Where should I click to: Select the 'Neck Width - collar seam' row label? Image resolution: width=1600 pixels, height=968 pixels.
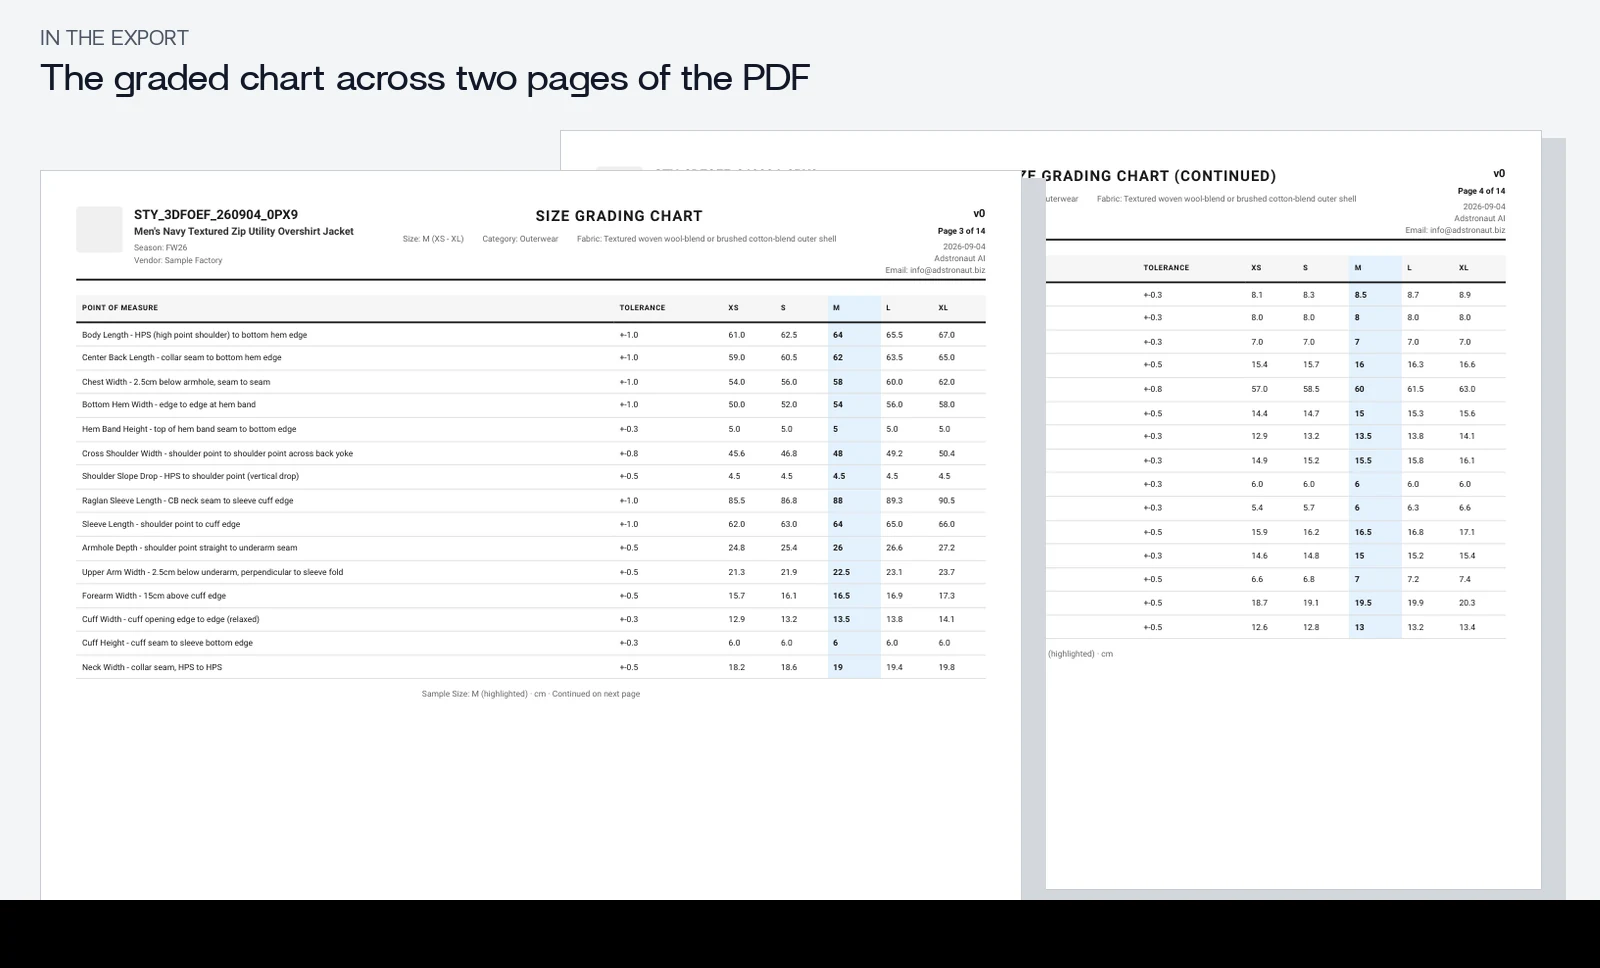point(152,667)
